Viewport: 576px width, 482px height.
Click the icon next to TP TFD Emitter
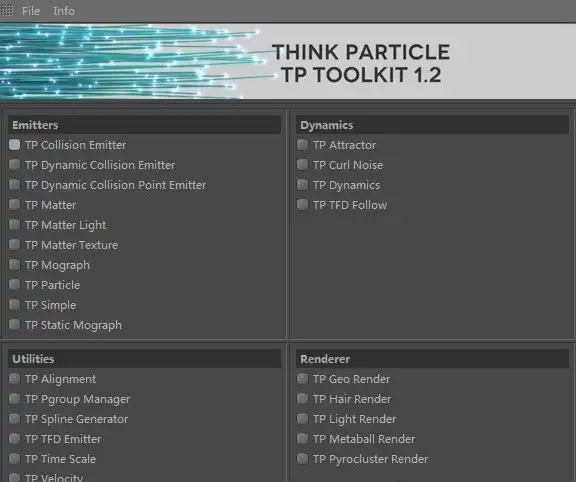pos(14,439)
